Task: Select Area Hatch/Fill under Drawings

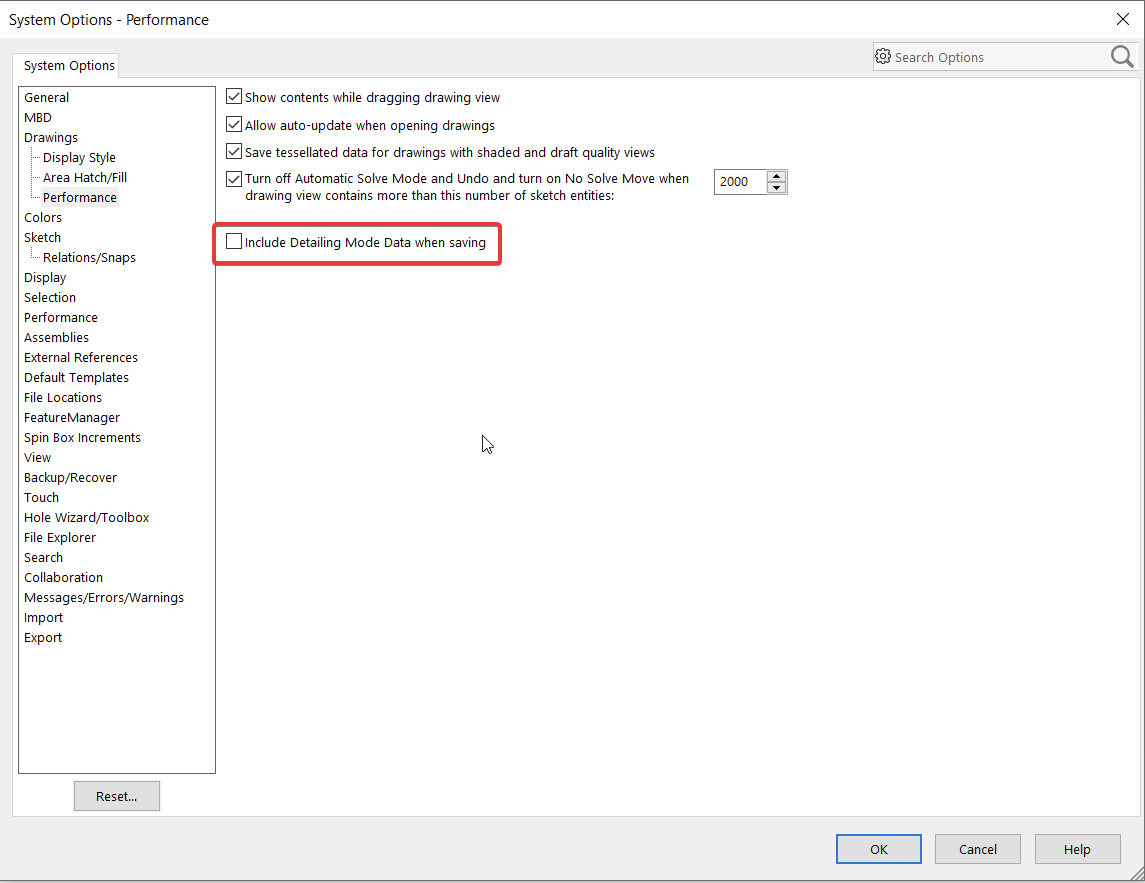Action: point(85,177)
